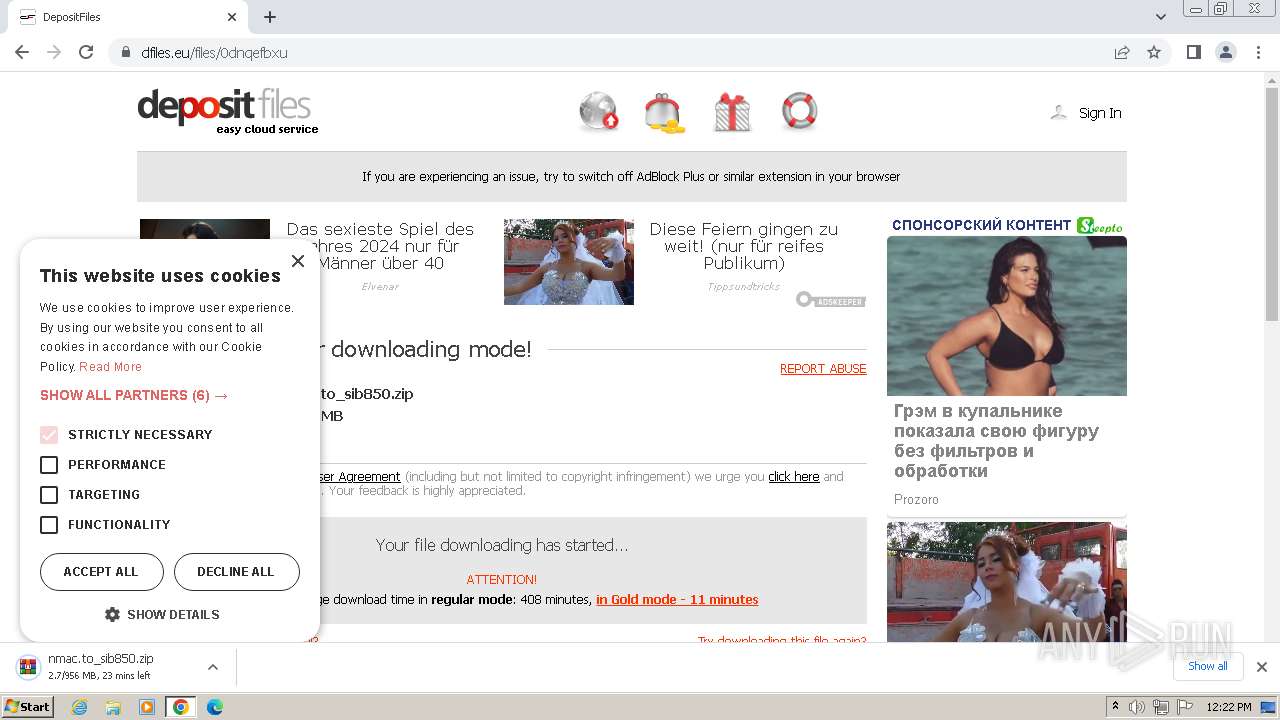Follow the In Gold mode - 11 minutes link
The width and height of the screenshot is (1280, 720).
coord(677,600)
